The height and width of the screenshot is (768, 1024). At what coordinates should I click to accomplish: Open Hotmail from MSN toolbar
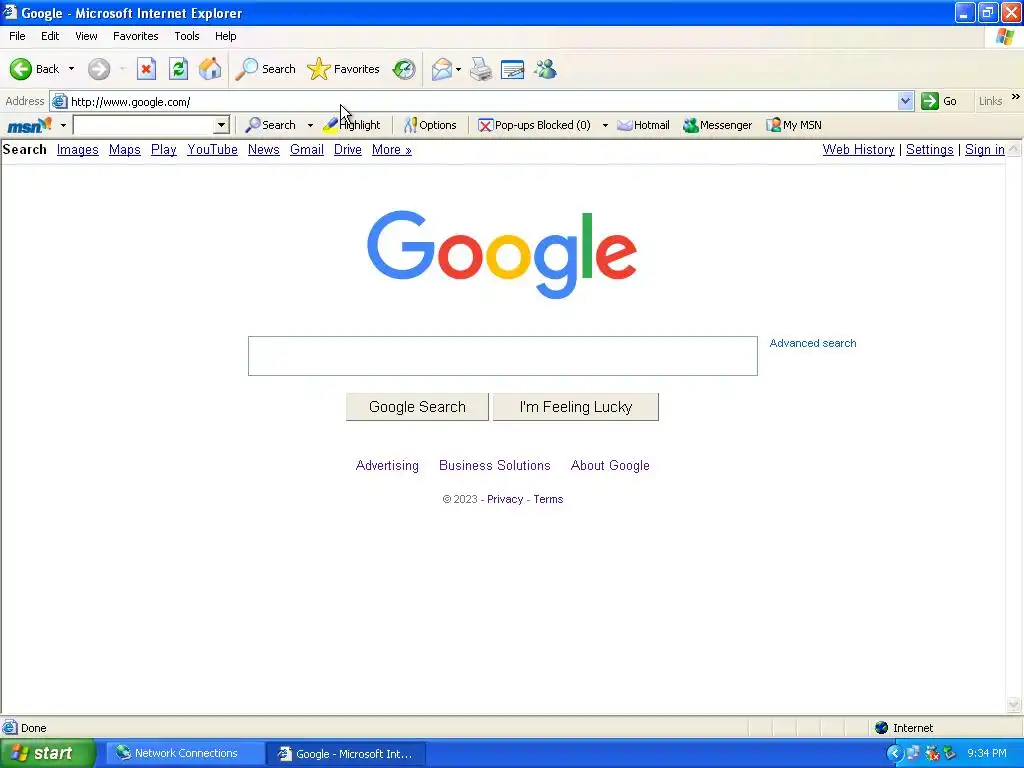tap(643, 125)
